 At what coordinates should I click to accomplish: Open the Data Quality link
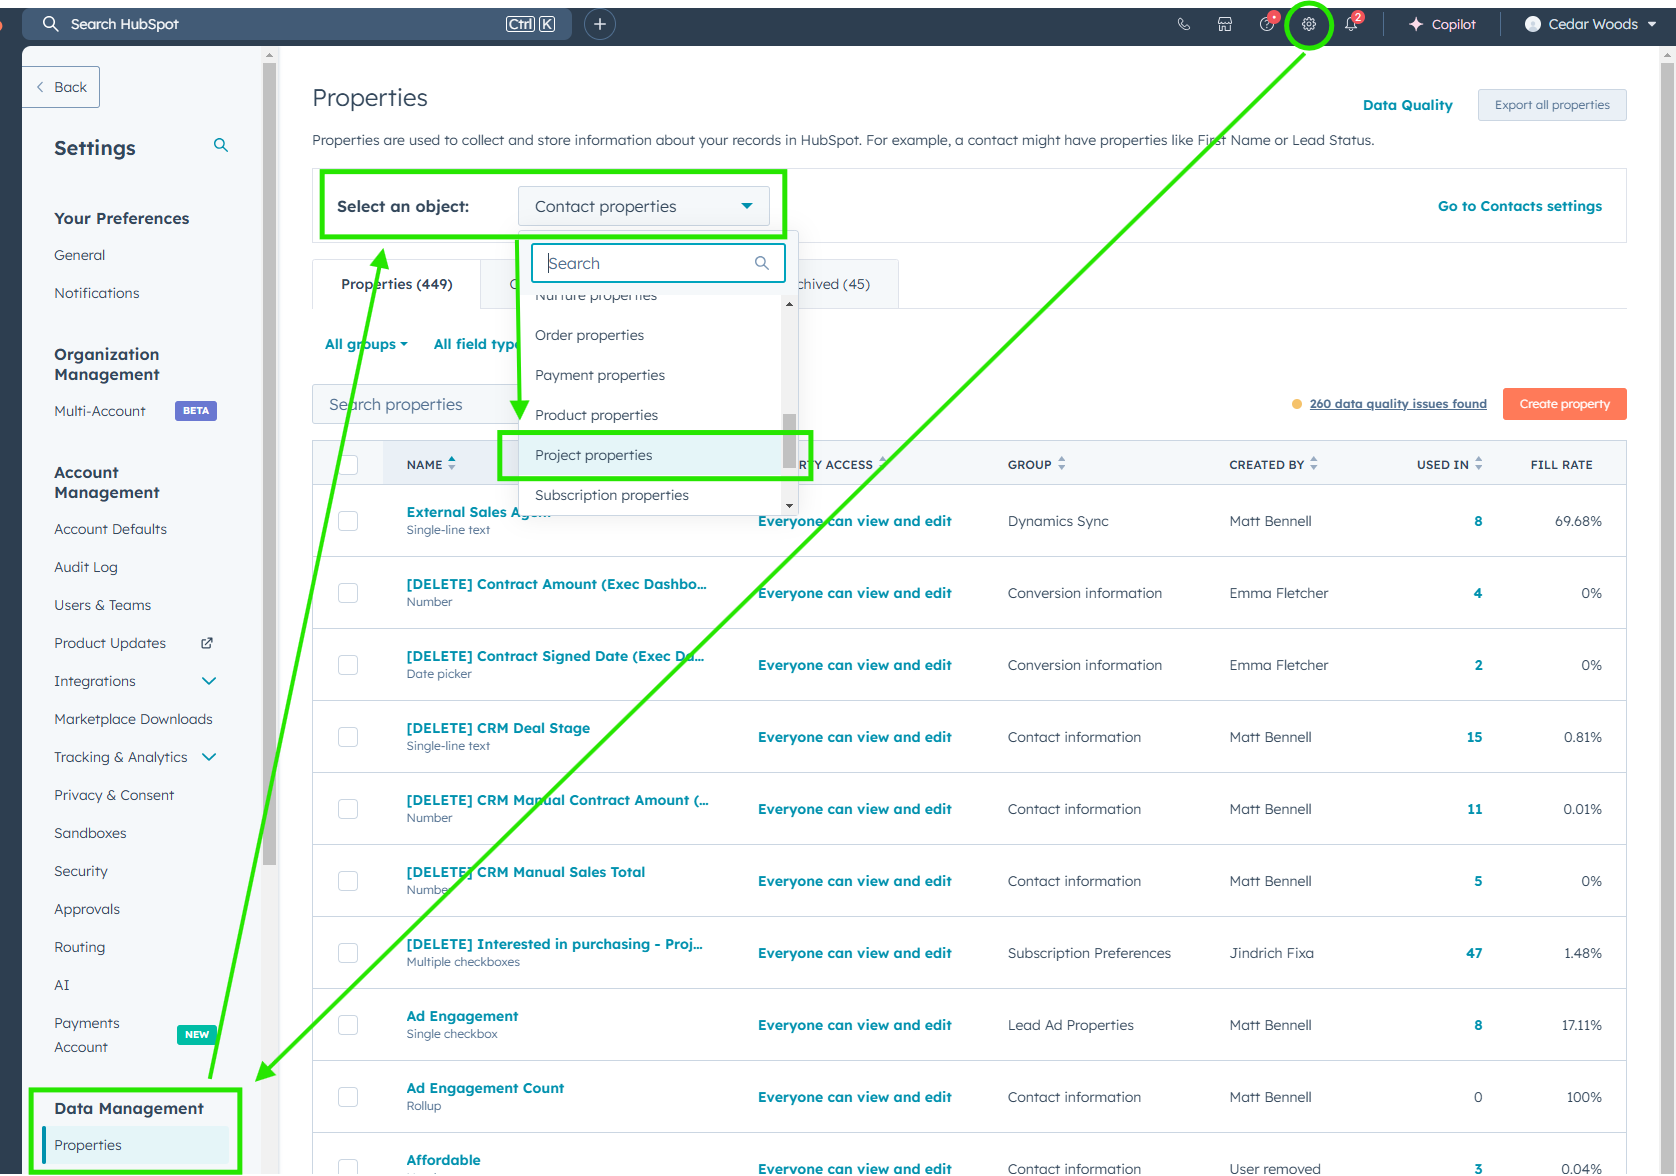(x=1407, y=105)
